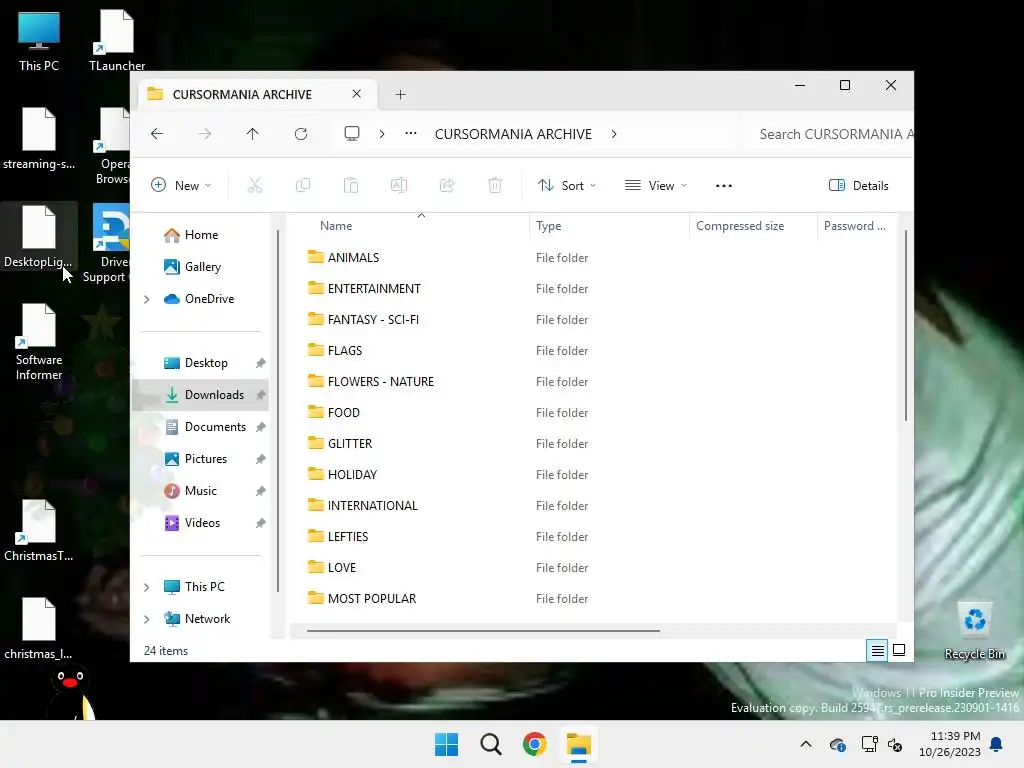Click the pin icon beside Videos
This screenshot has height=768, width=1024.
pos(261,523)
